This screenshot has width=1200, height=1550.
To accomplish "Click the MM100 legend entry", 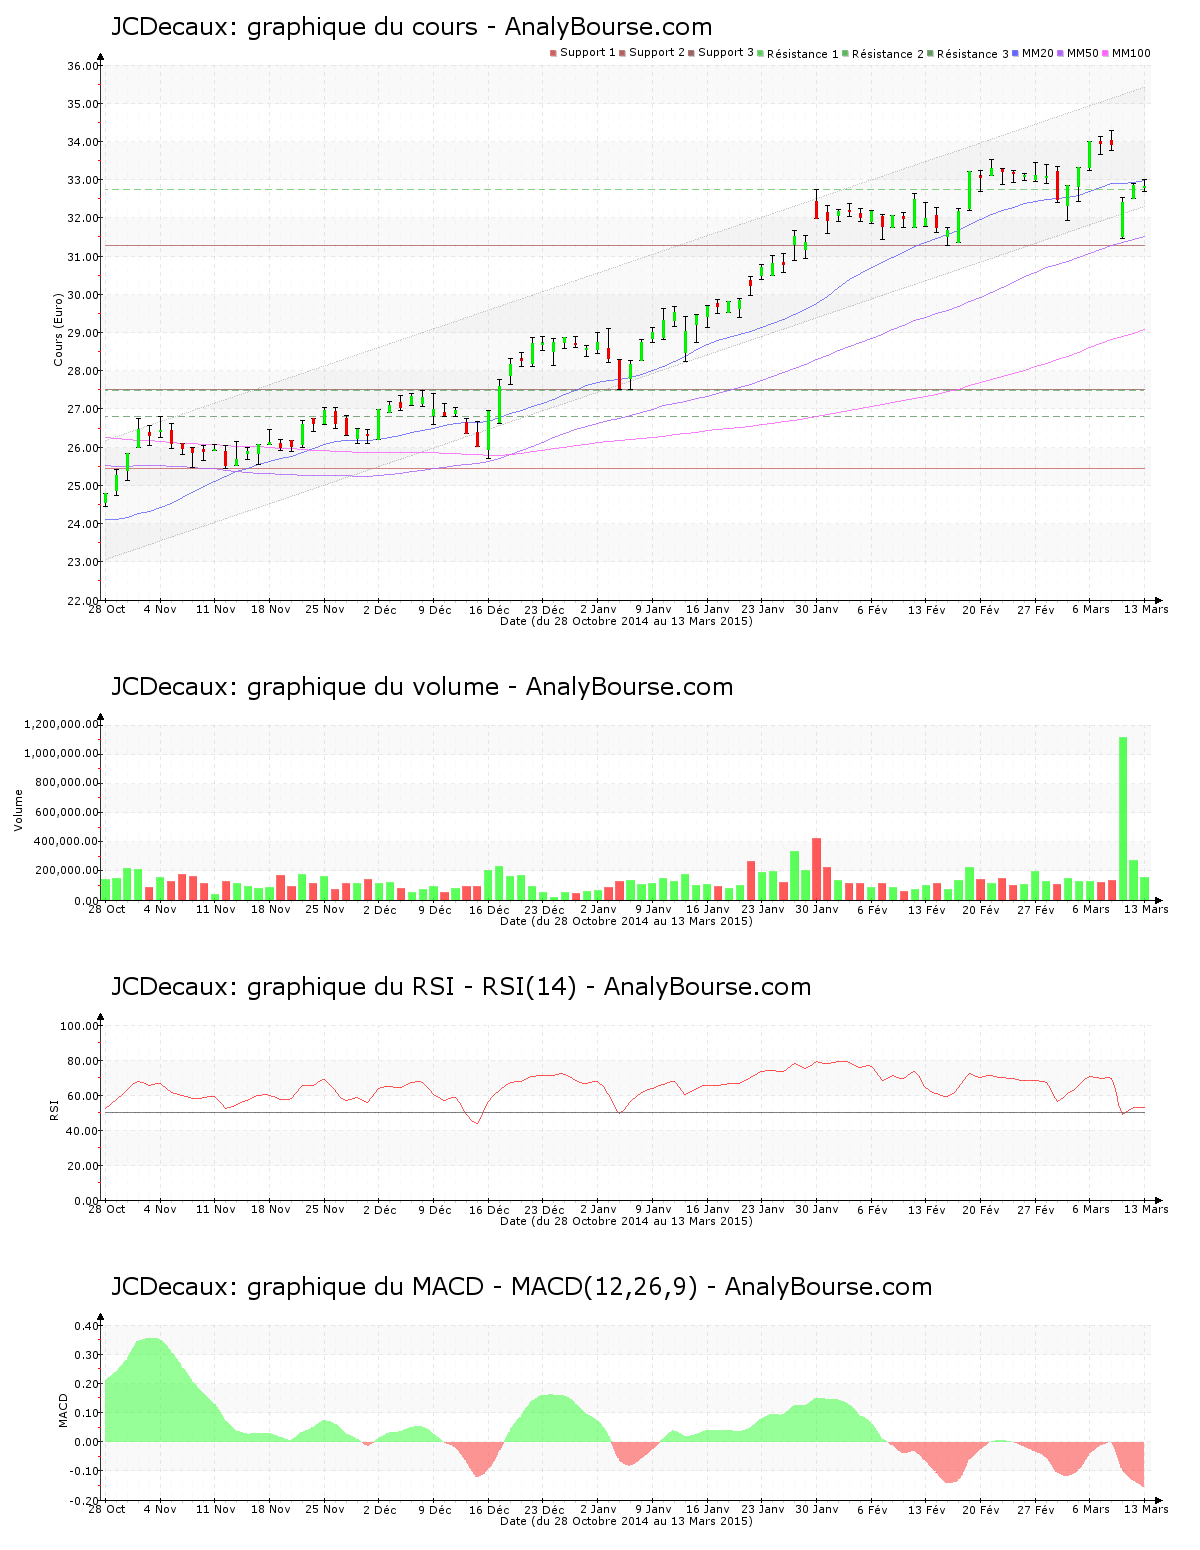I will coord(1126,53).
